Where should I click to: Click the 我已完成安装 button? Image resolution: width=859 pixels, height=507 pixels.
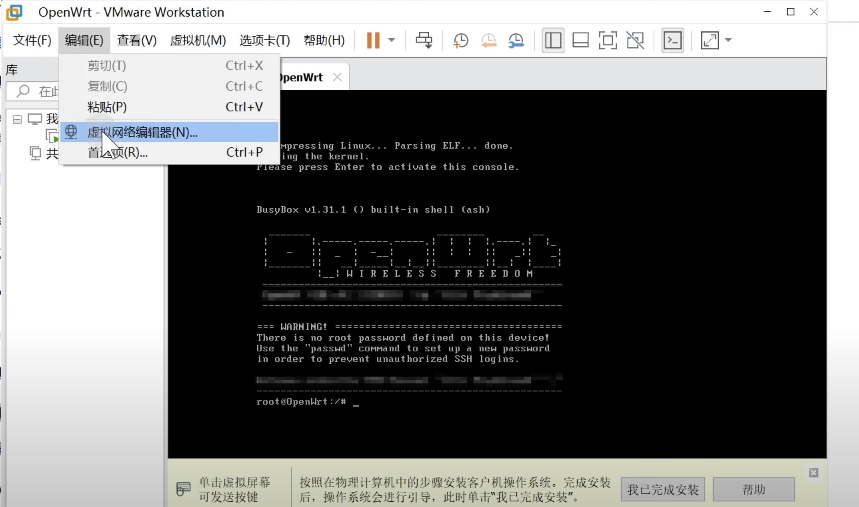point(663,490)
